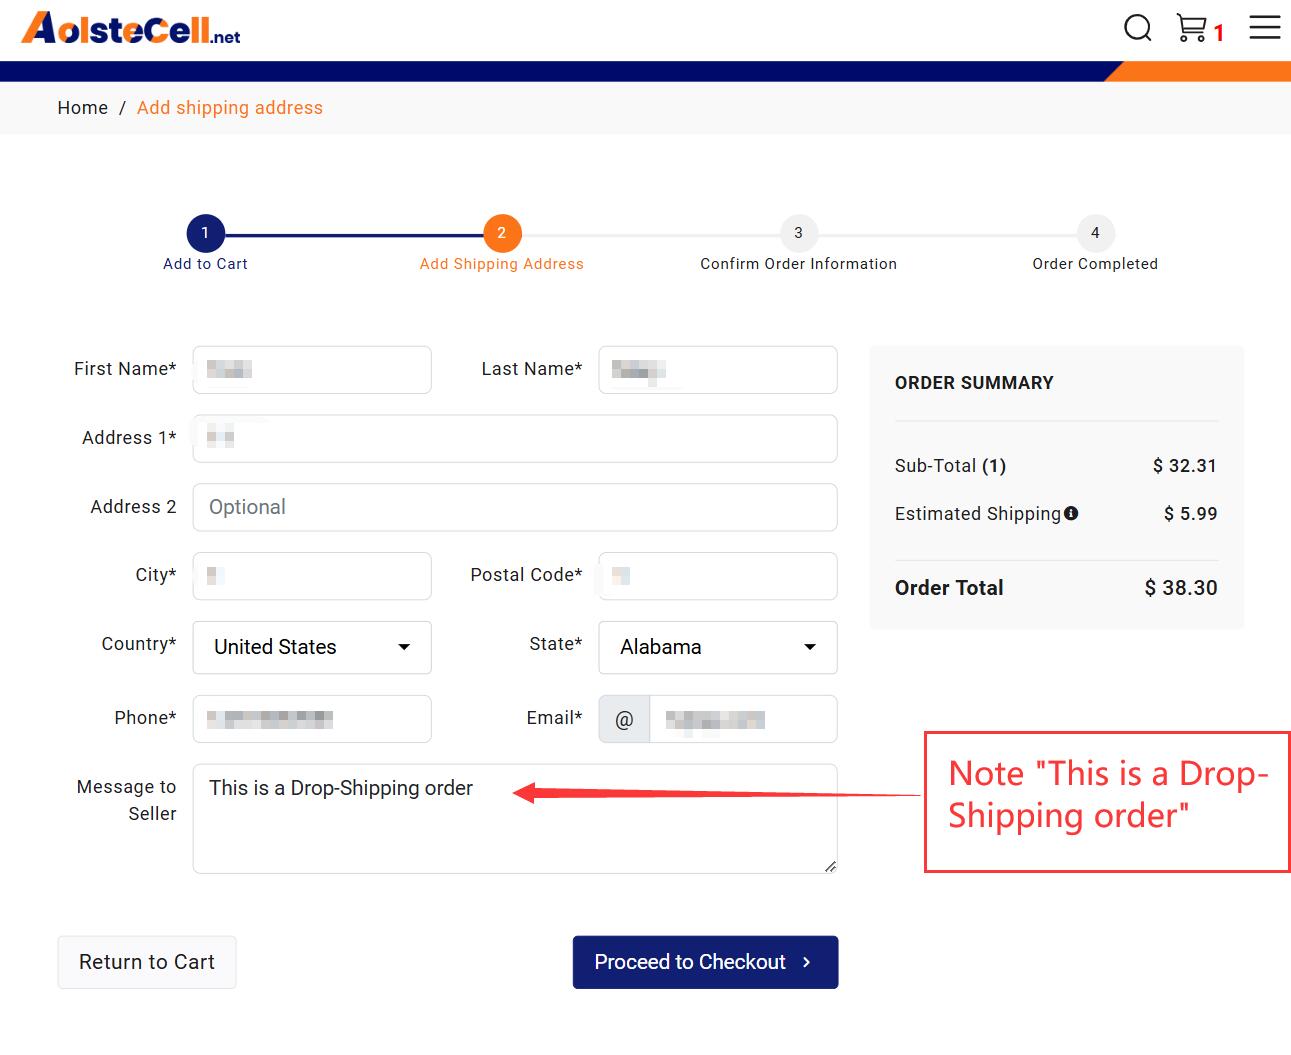The height and width of the screenshot is (1055, 1291).
Task: Open the search icon in the header
Action: [x=1137, y=28]
